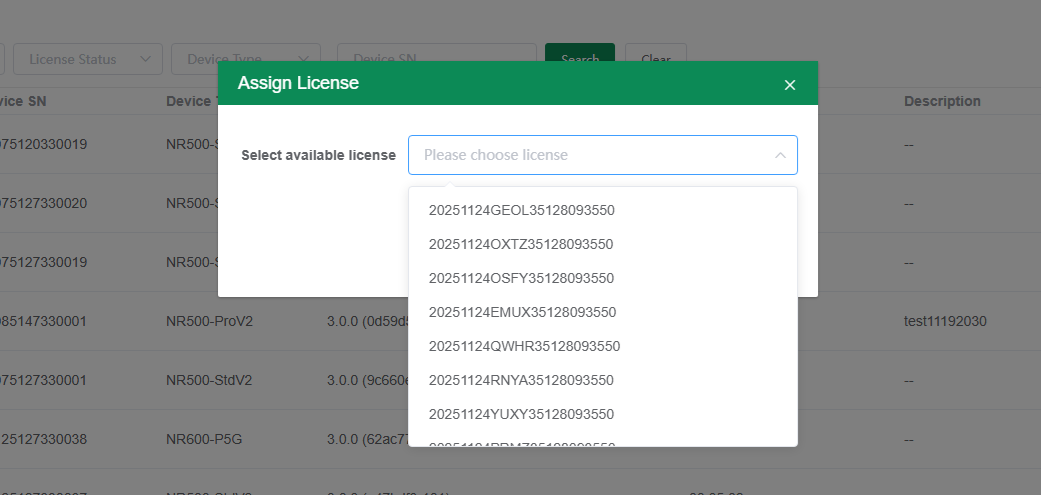Pick license 20251124RNYA35128093550
The height and width of the screenshot is (495, 1041).
pyautogui.click(x=521, y=380)
